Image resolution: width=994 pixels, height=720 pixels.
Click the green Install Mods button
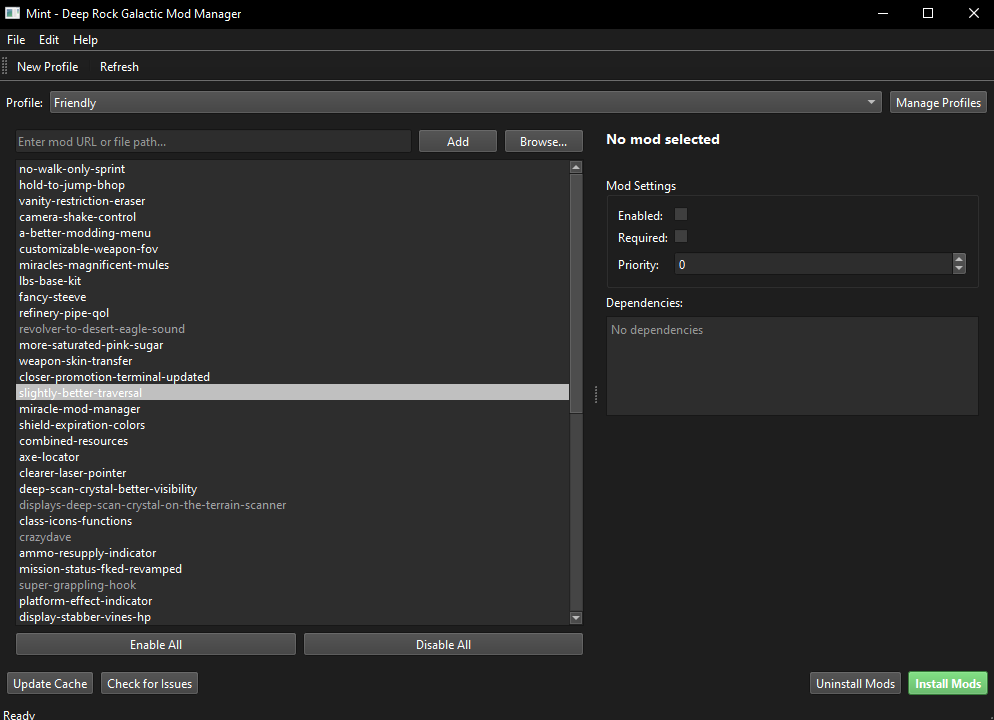pos(948,684)
